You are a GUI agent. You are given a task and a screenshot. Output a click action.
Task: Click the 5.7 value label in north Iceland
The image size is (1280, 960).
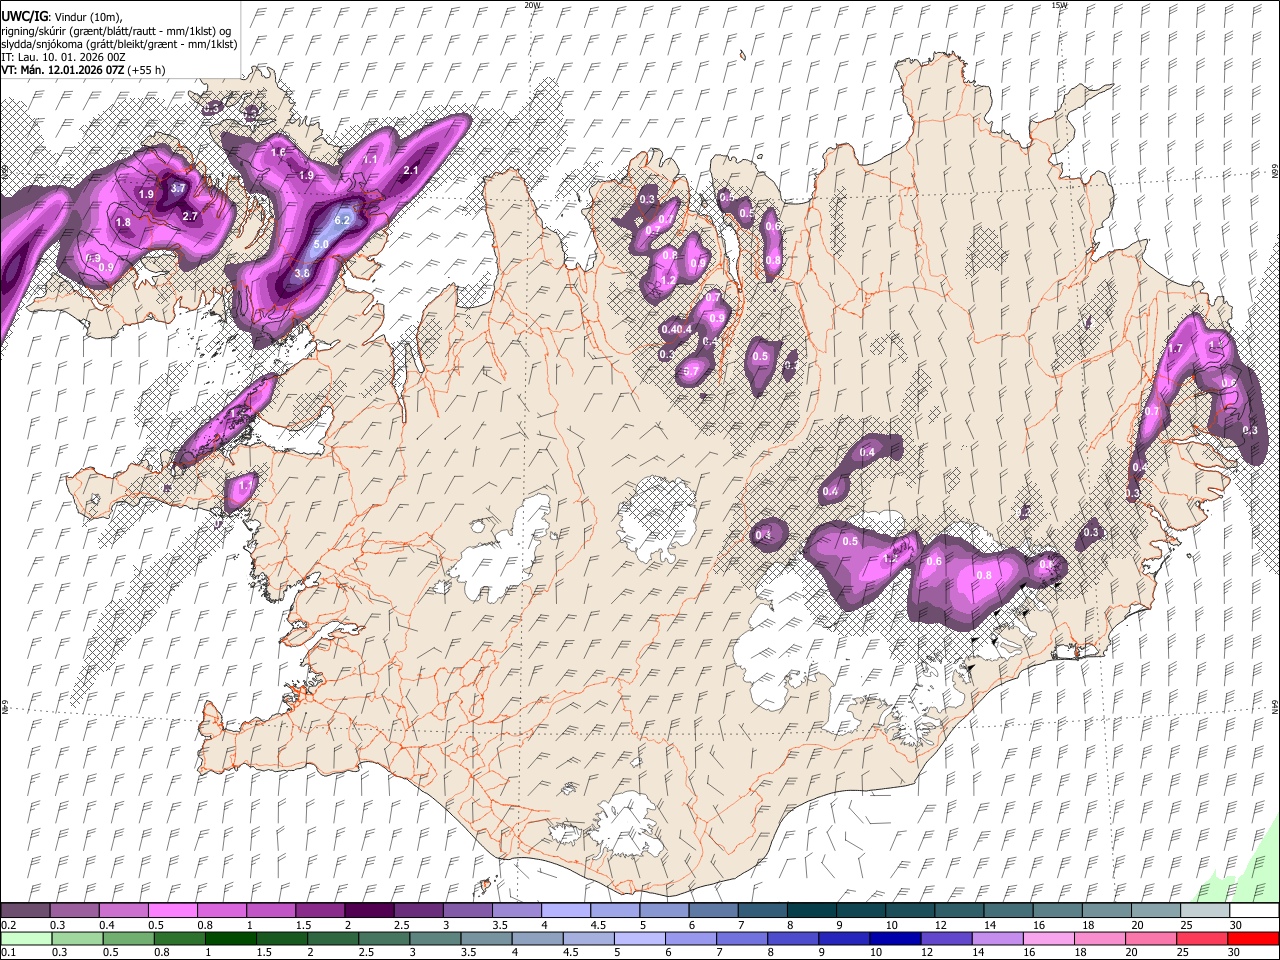[691, 372]
